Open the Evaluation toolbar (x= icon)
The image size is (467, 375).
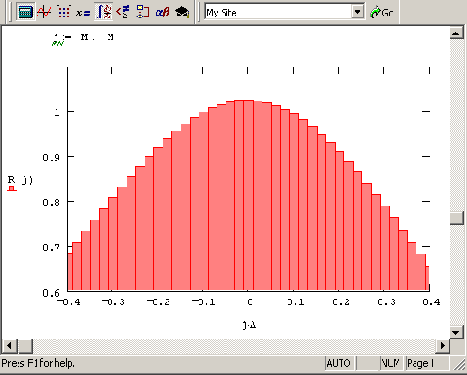coord(83,12)
